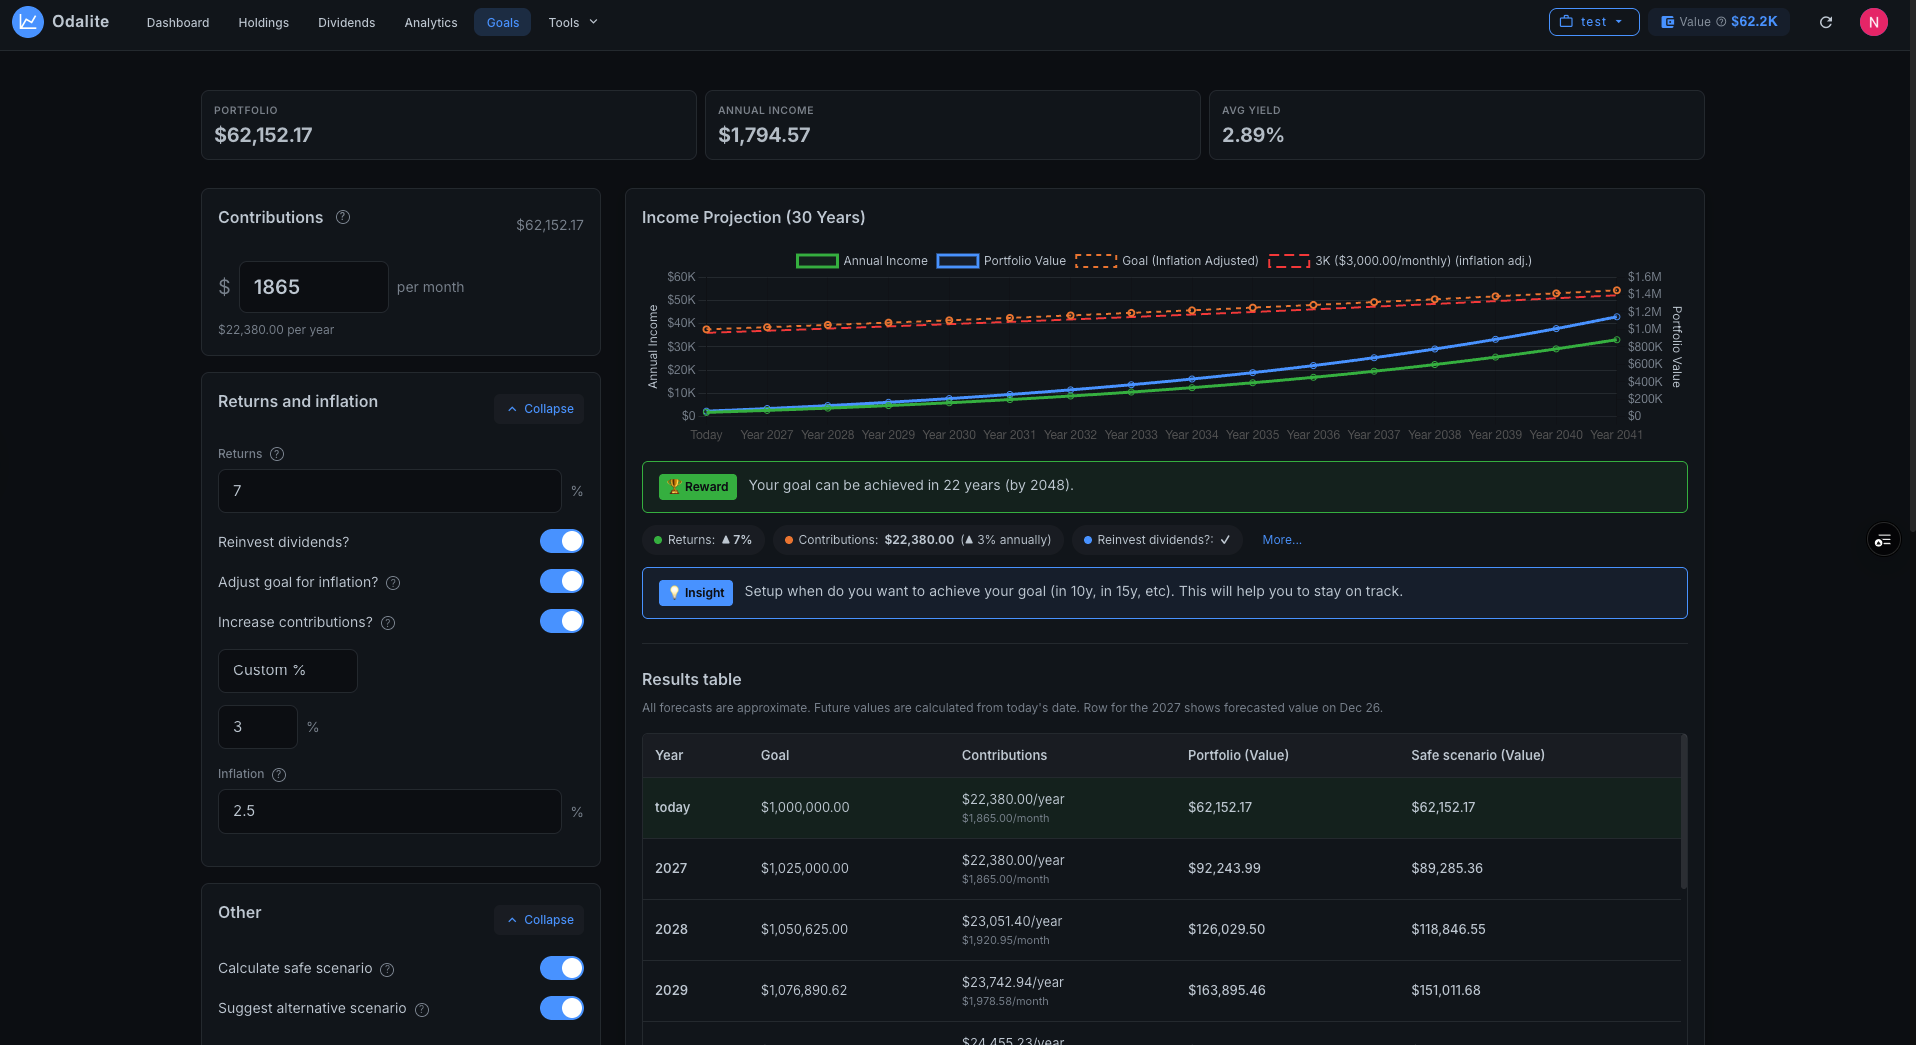Click the wallet icon in Value badge
The height and width of the screenshot is (1045, 1916).
[1667, 22]
